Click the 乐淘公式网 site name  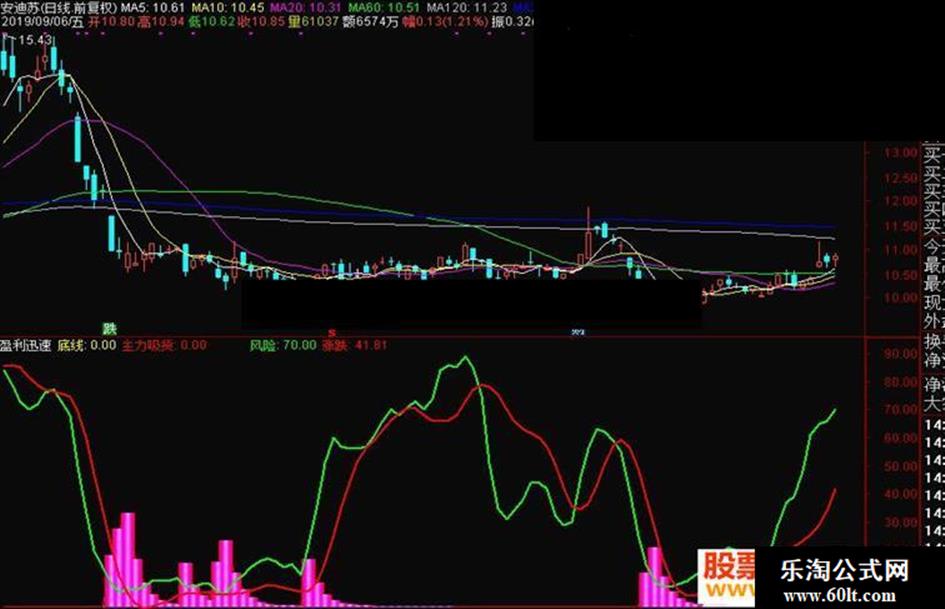click(x=844, y=570)
